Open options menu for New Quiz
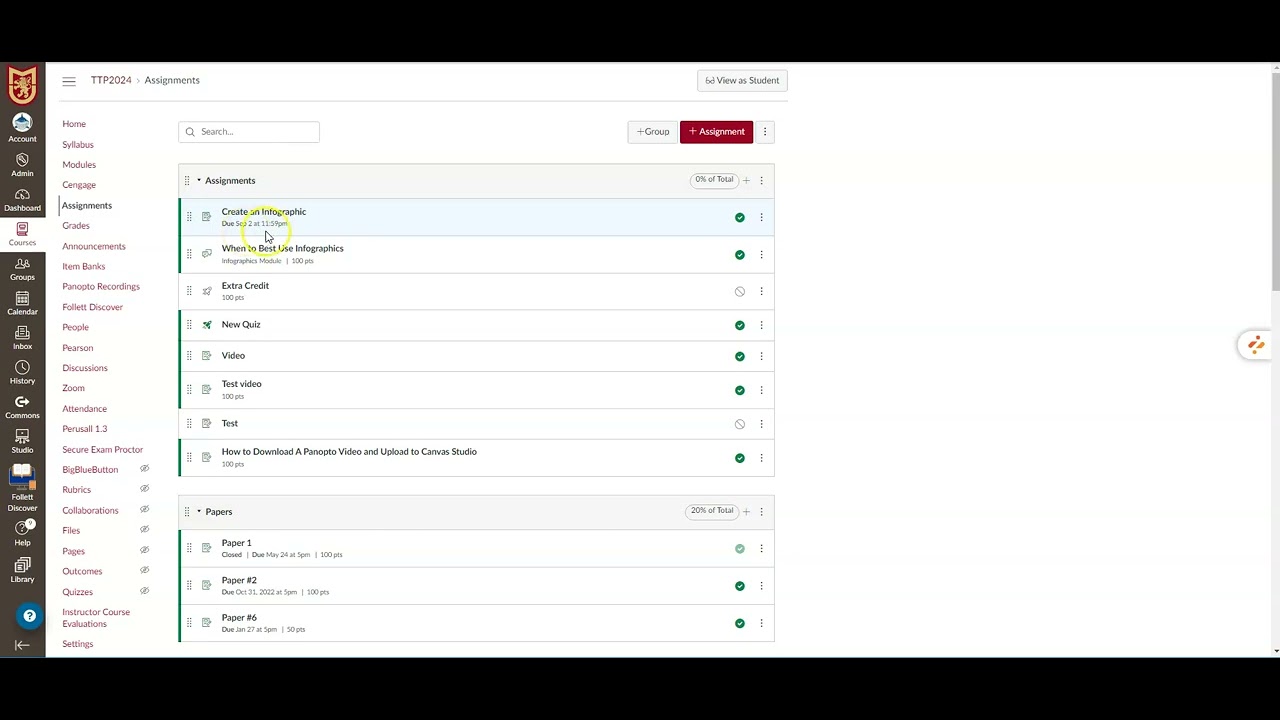Image resolution: width=1280 pixels, height=720 pixels. point(761,325)
